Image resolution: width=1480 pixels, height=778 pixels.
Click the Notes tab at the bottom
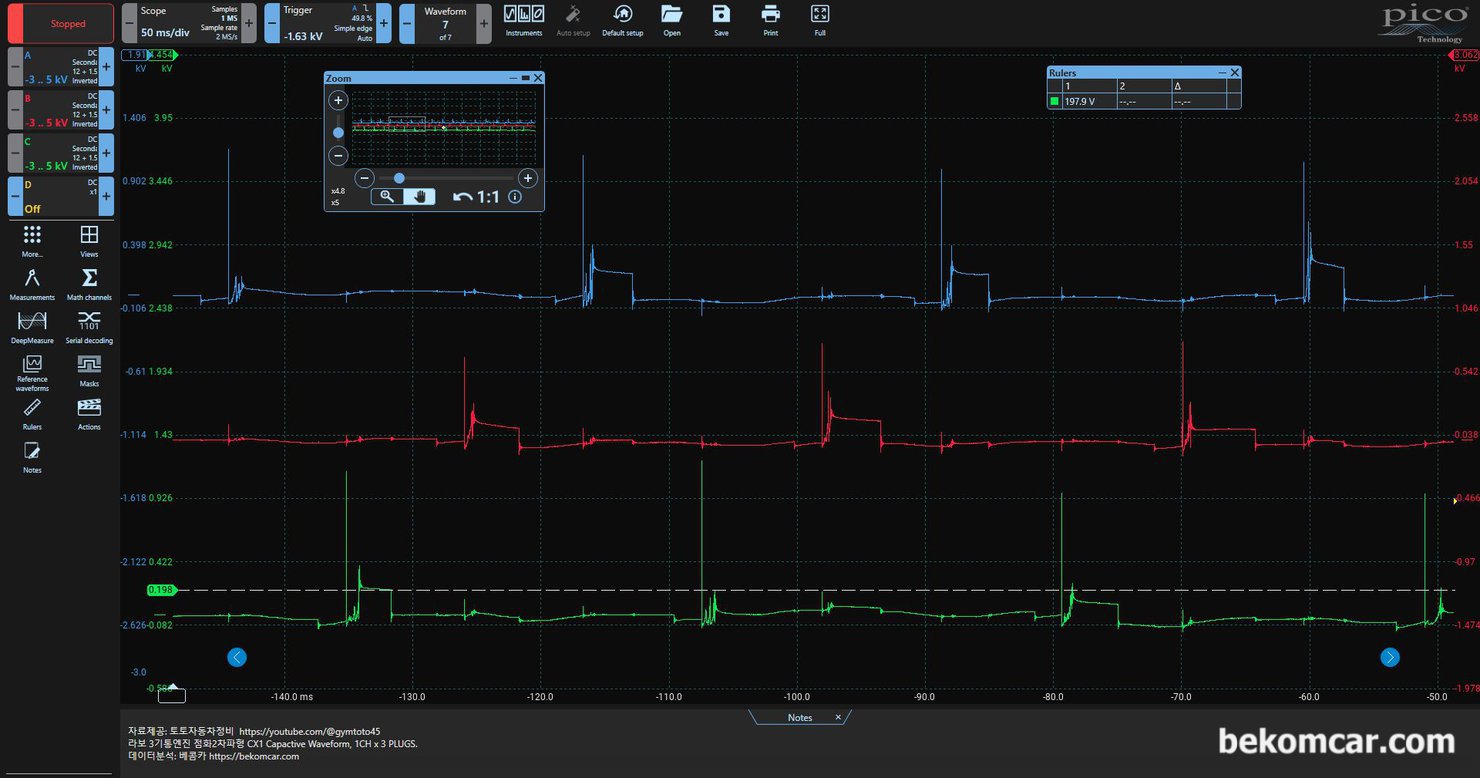click(800, 717)
